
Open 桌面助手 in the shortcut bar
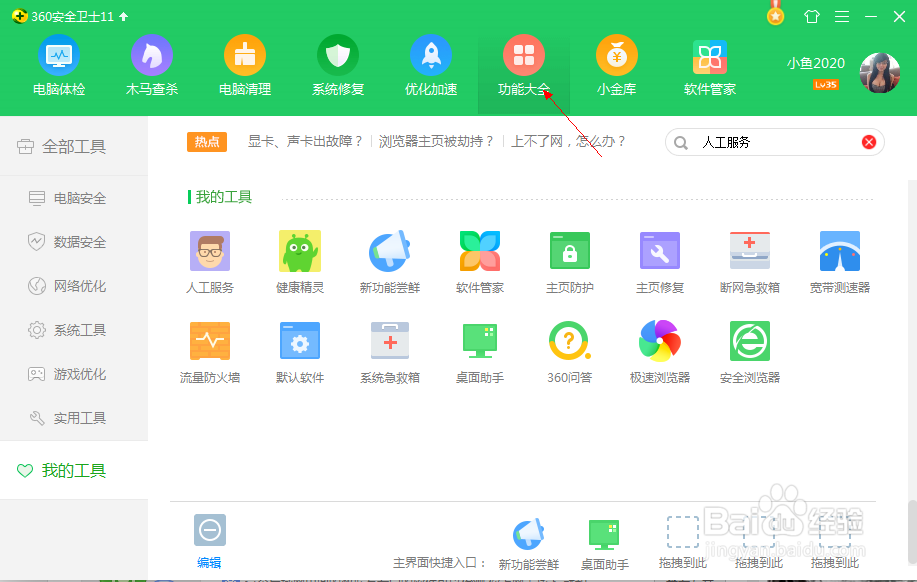[605, 544]
